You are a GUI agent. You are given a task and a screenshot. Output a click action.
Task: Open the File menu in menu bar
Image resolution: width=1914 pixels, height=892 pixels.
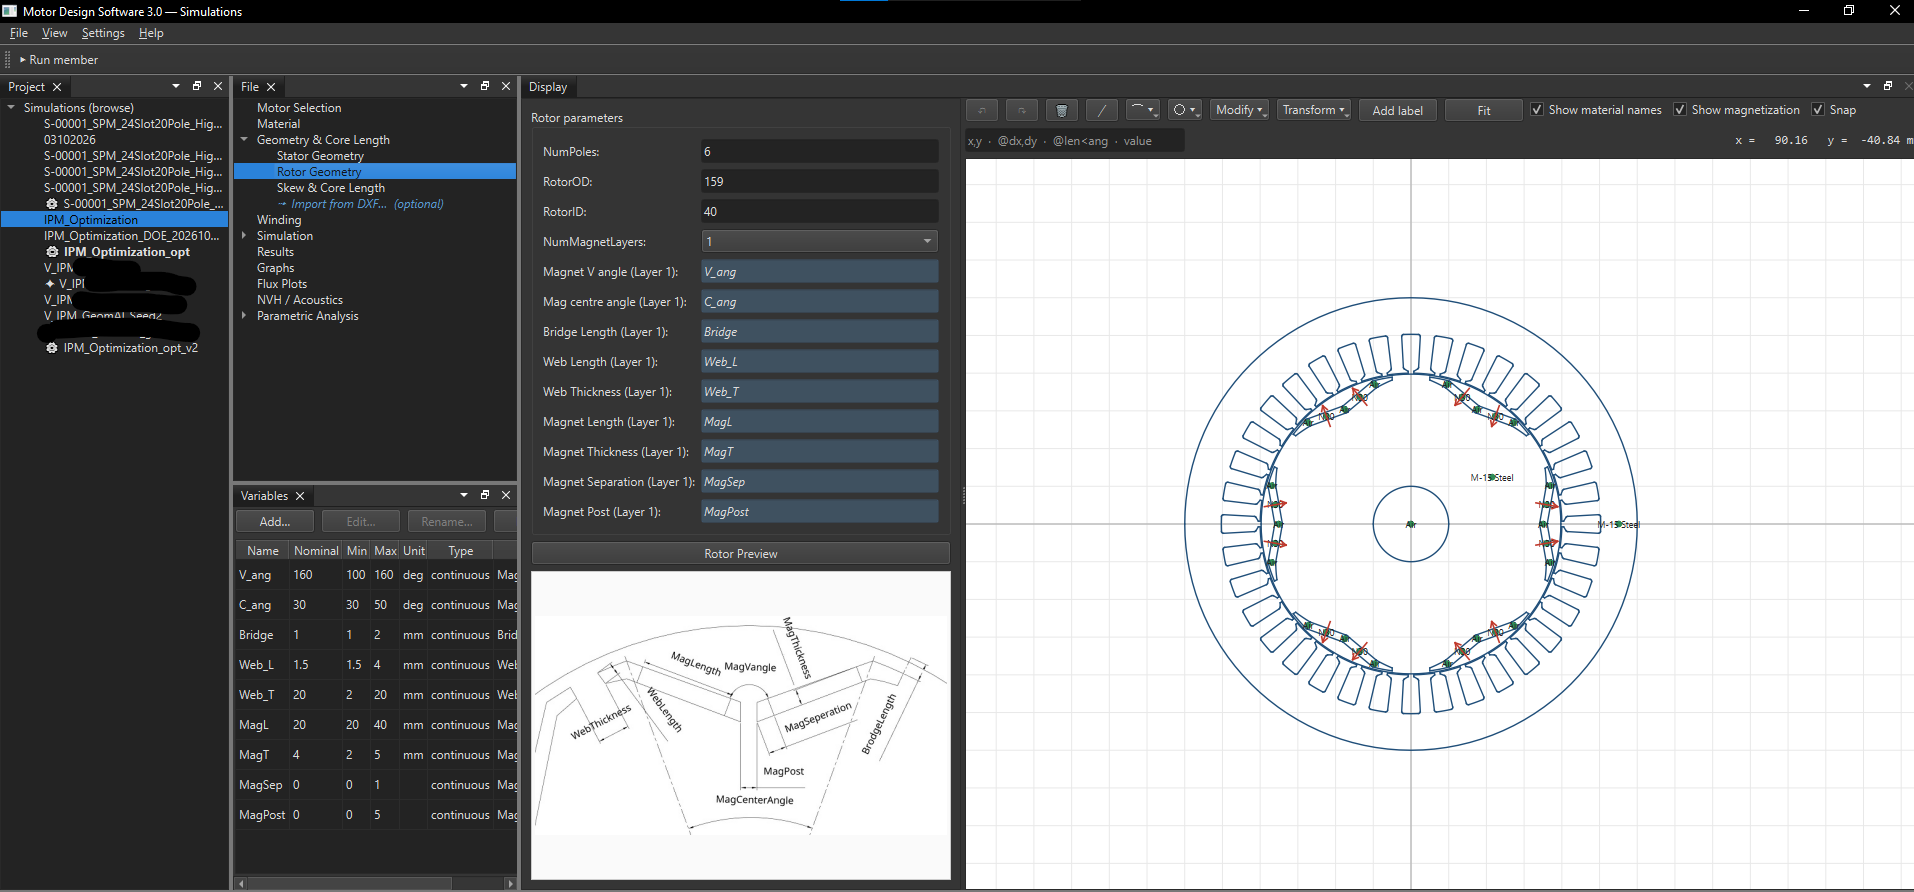tap(19, 33)
